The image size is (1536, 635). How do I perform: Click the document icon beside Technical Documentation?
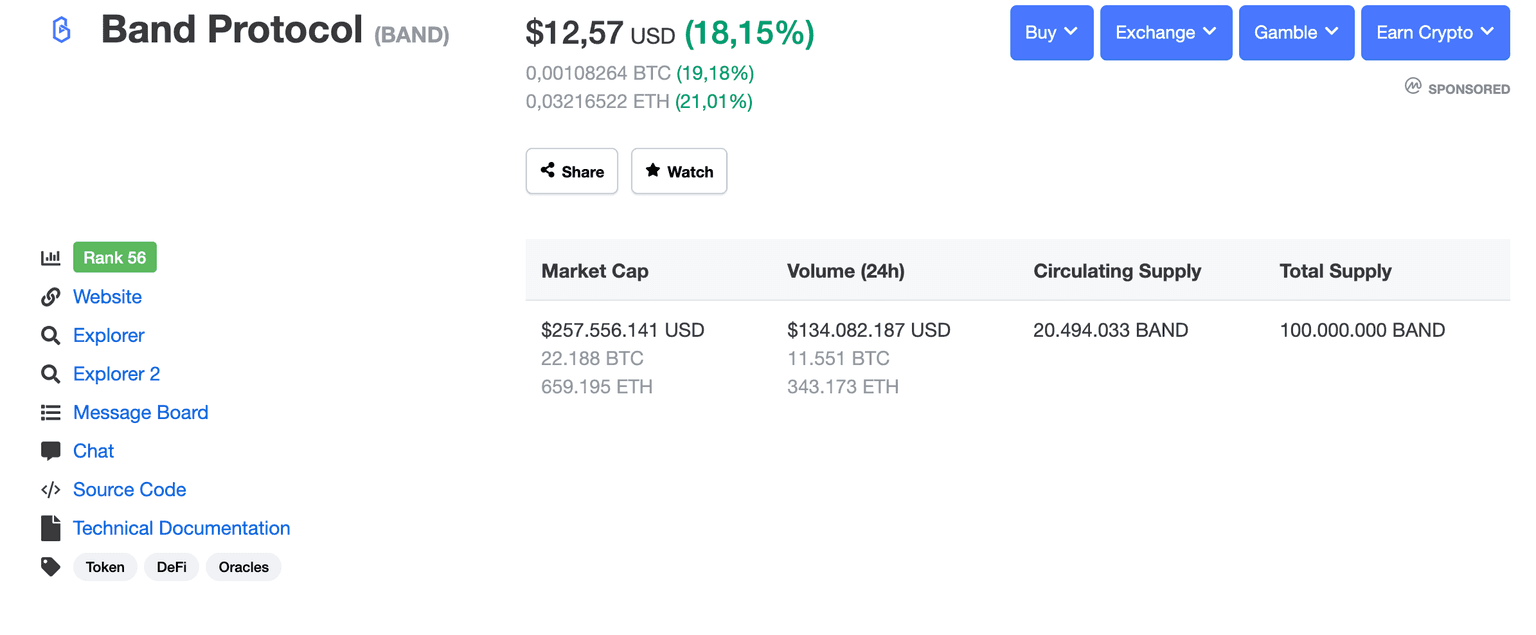point(50,528)
